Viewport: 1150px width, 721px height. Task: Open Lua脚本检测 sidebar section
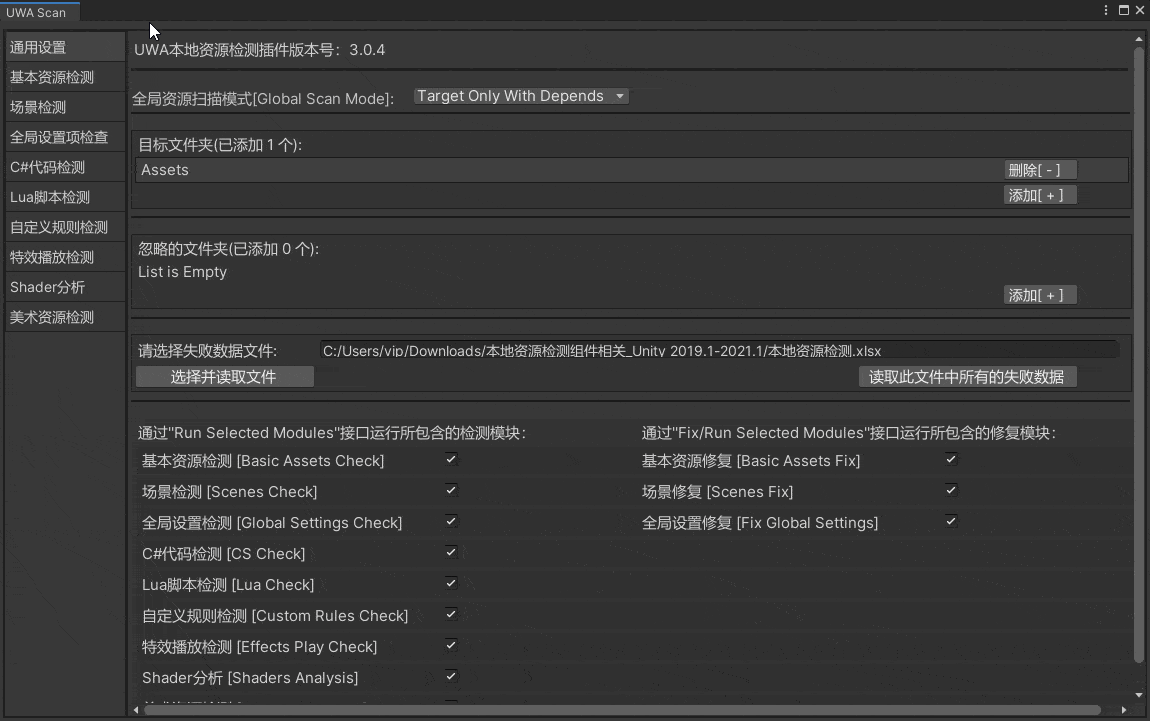(65, 197)
